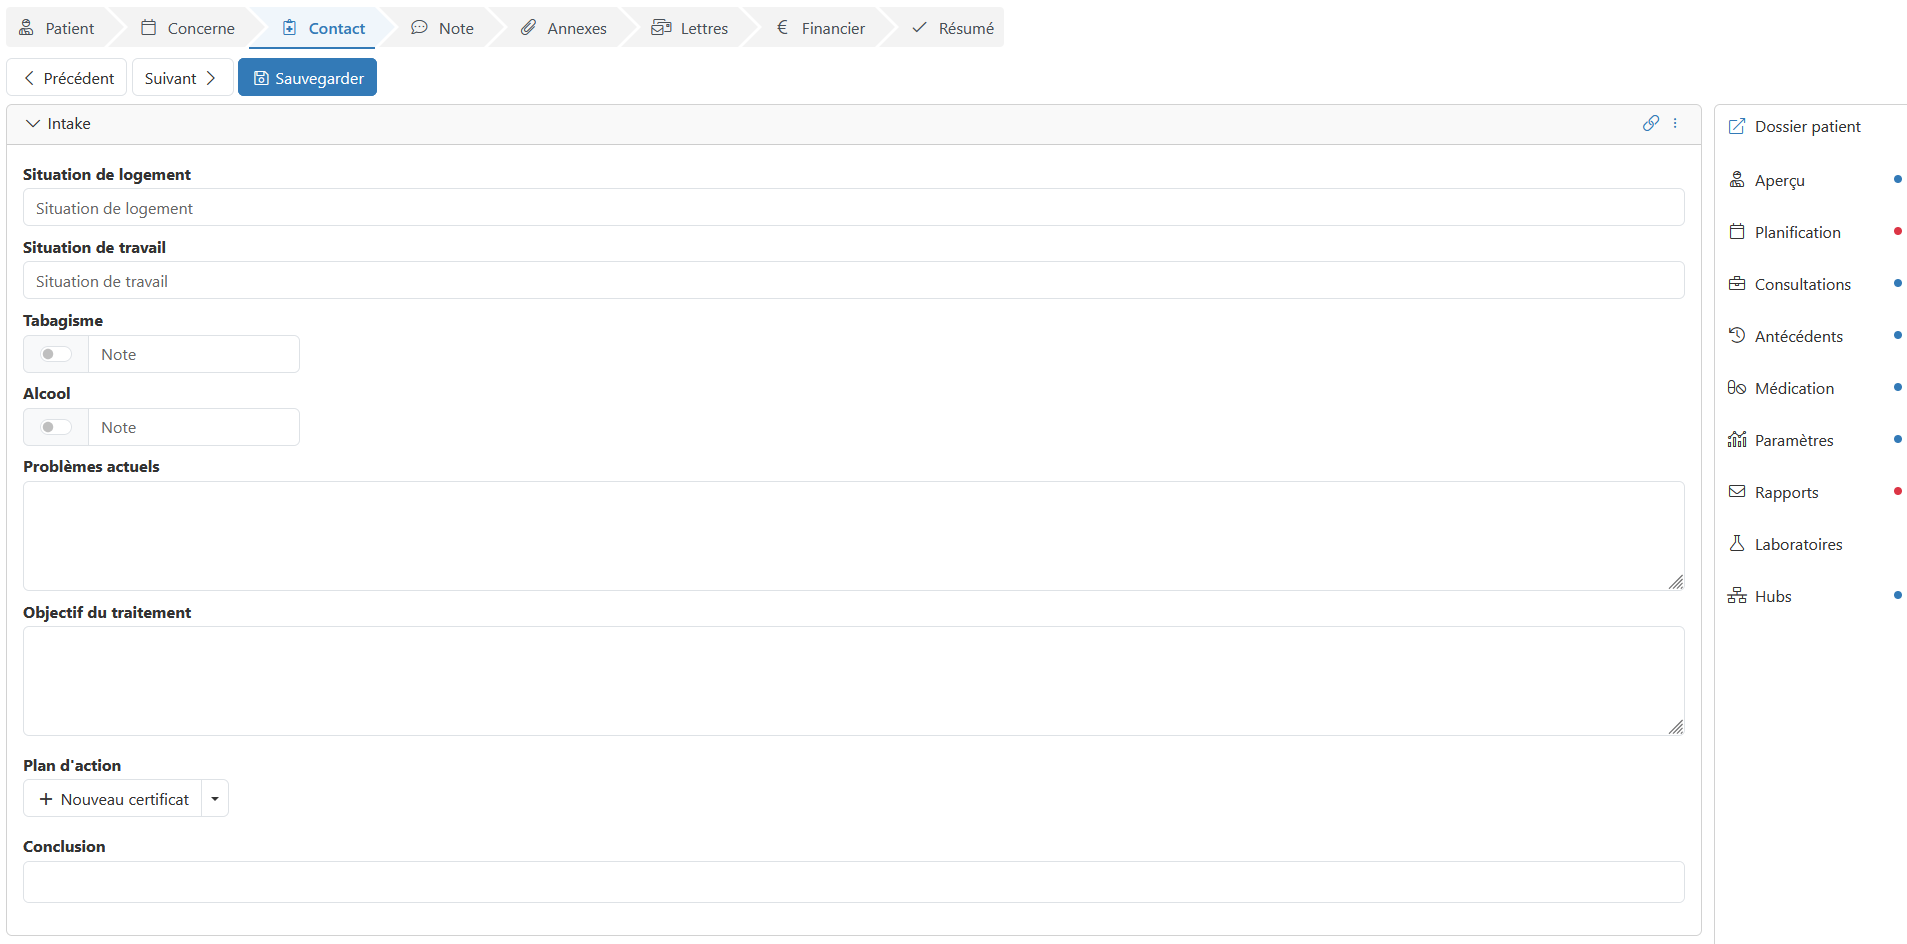Open the Résumé tab

[x=952, y=28]
